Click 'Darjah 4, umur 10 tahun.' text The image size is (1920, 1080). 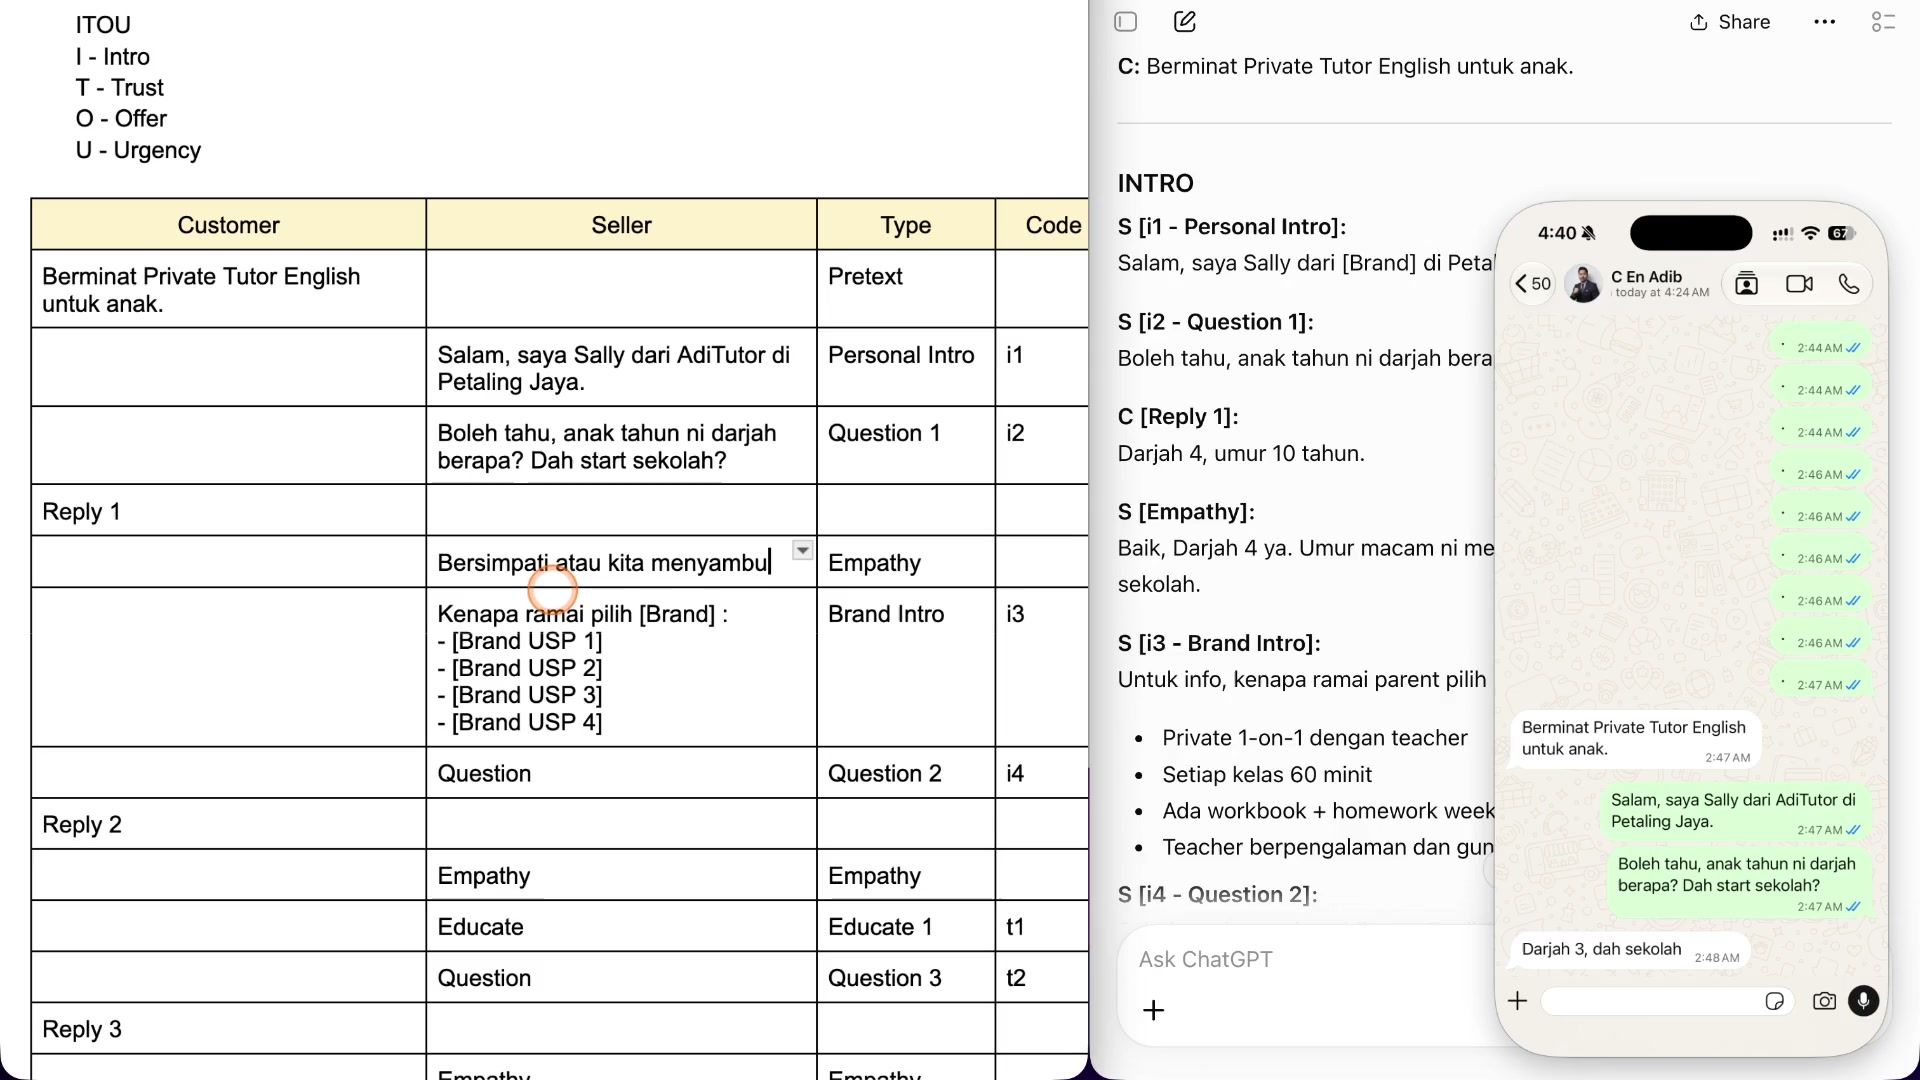(1241, 454)
